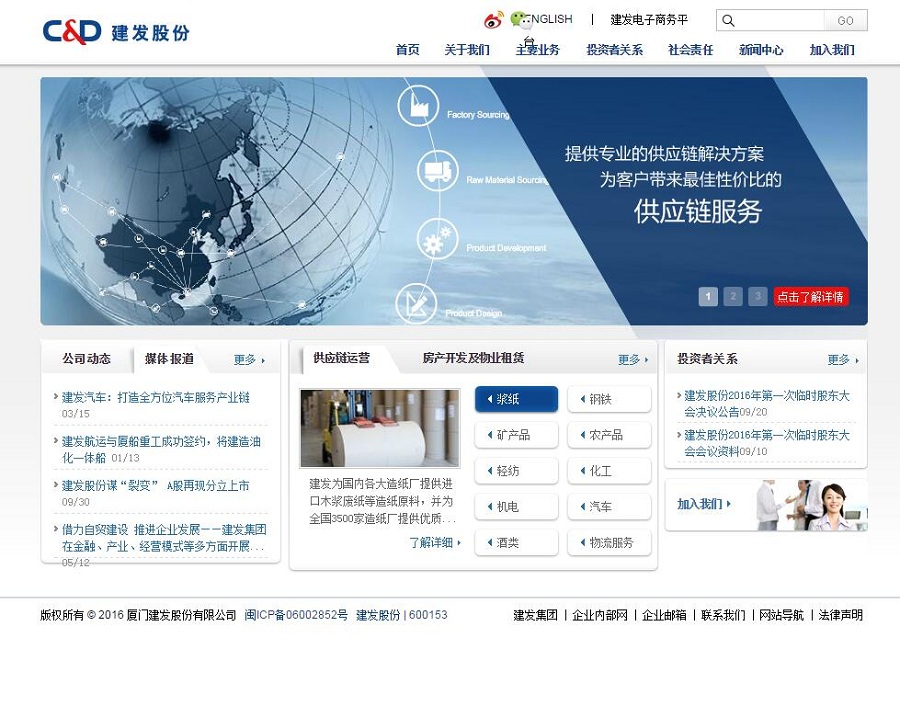The height and width of the screenshot is (706, 900).
Task: Switch to ENGLISH language
Action: coord(548,20)
